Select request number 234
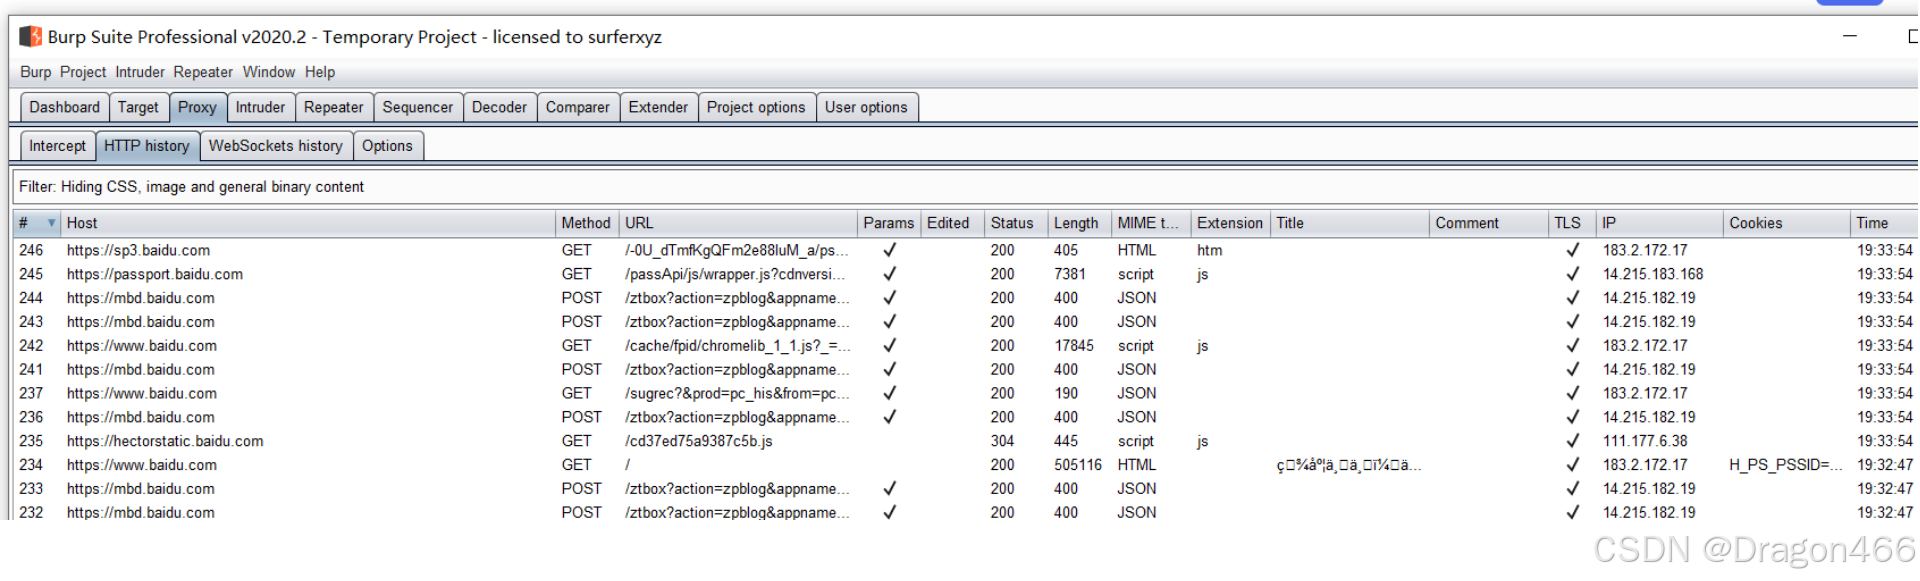Viewport: 1920px width, 581px height. click(31, 465)
